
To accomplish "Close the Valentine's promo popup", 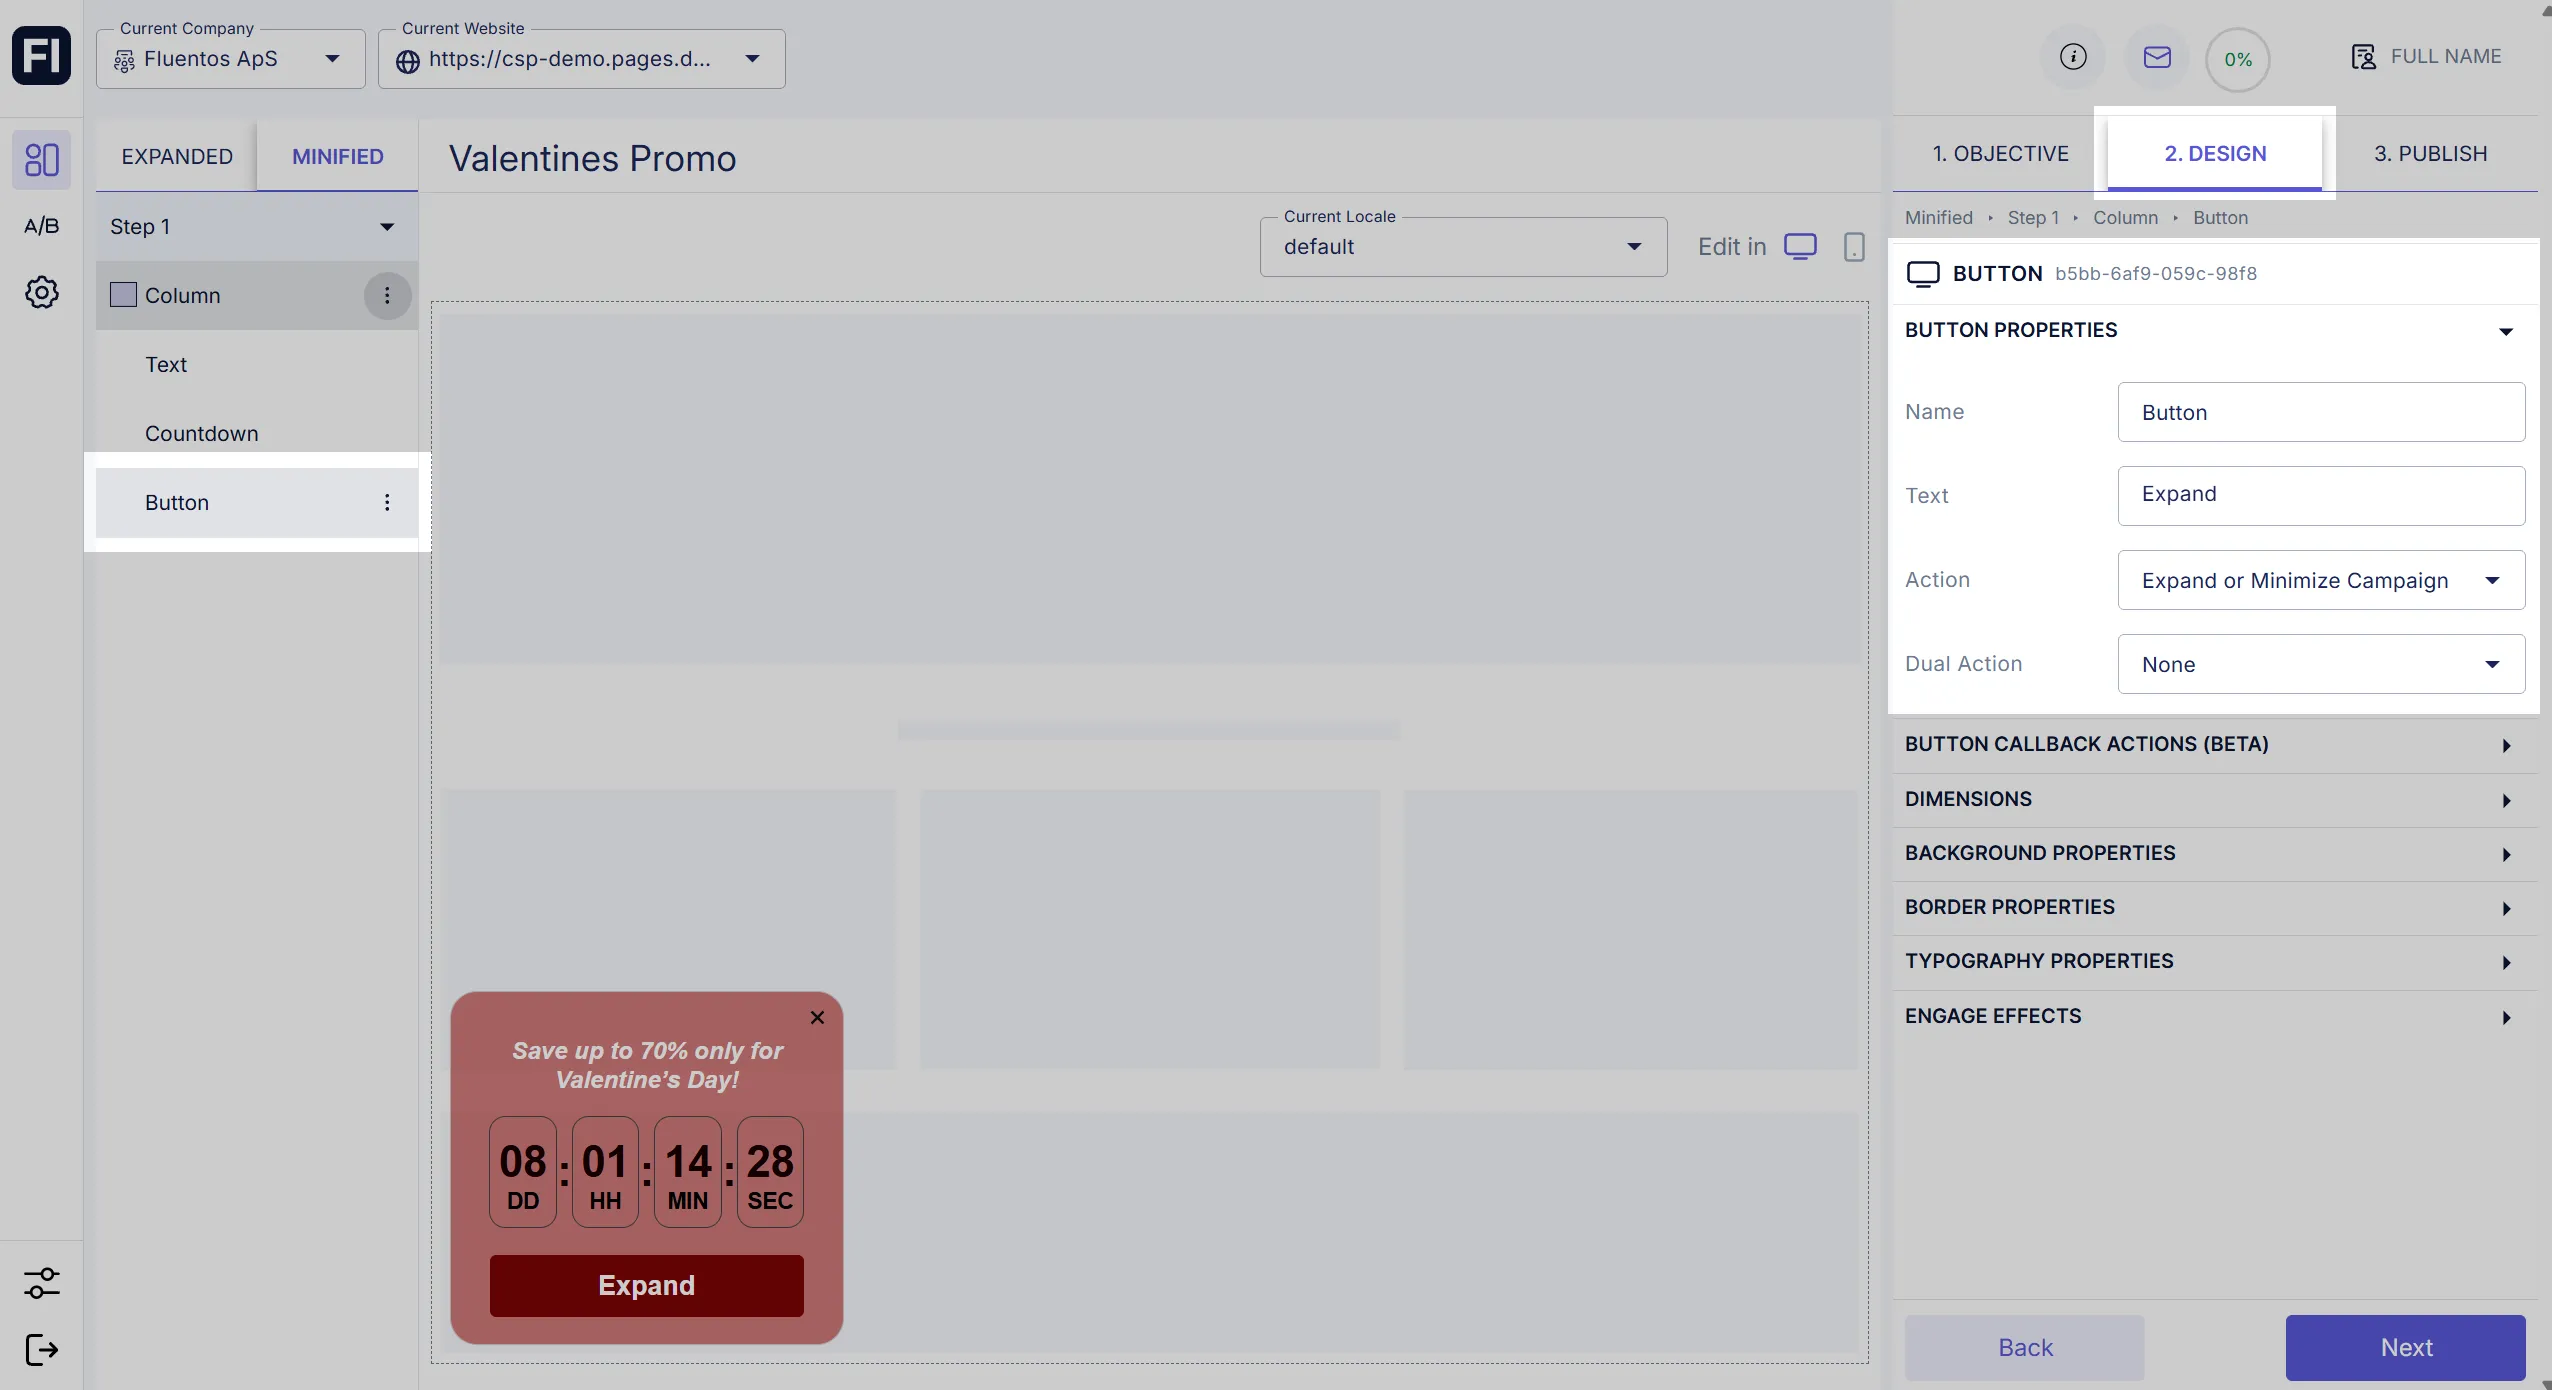I will point(817,1017).
